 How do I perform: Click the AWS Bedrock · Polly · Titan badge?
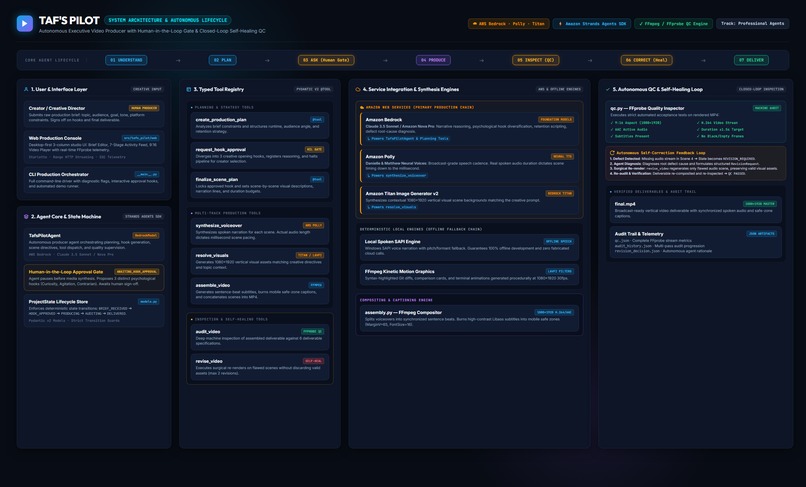(x=508, y=24)
